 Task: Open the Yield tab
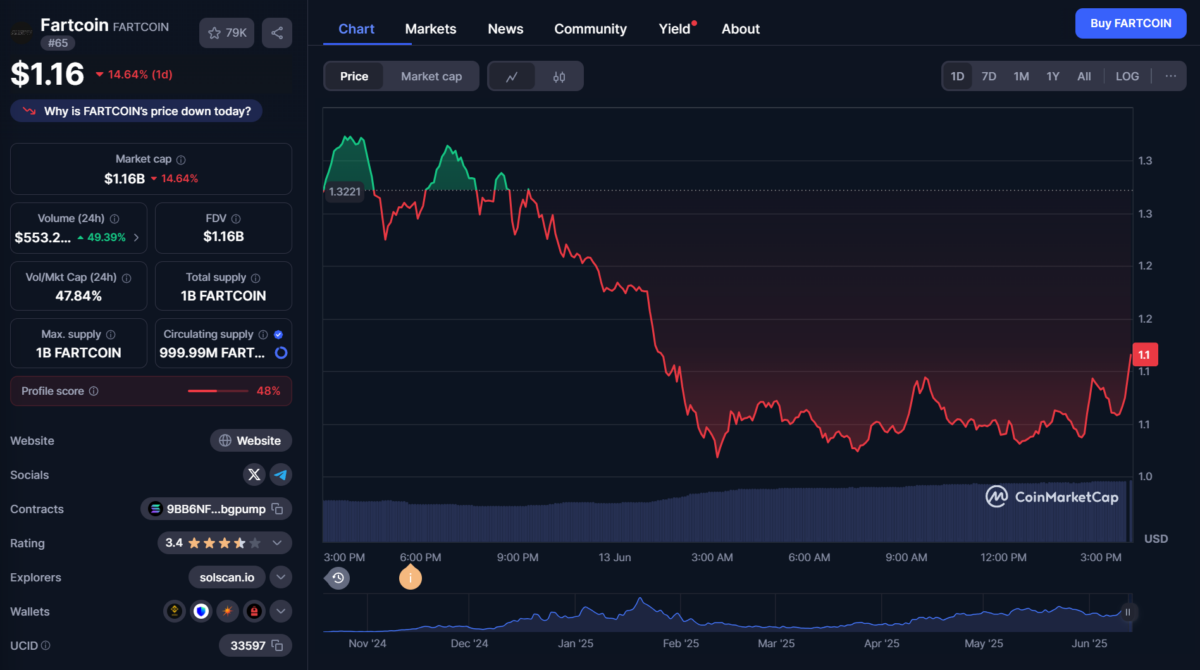pos(675,29)
